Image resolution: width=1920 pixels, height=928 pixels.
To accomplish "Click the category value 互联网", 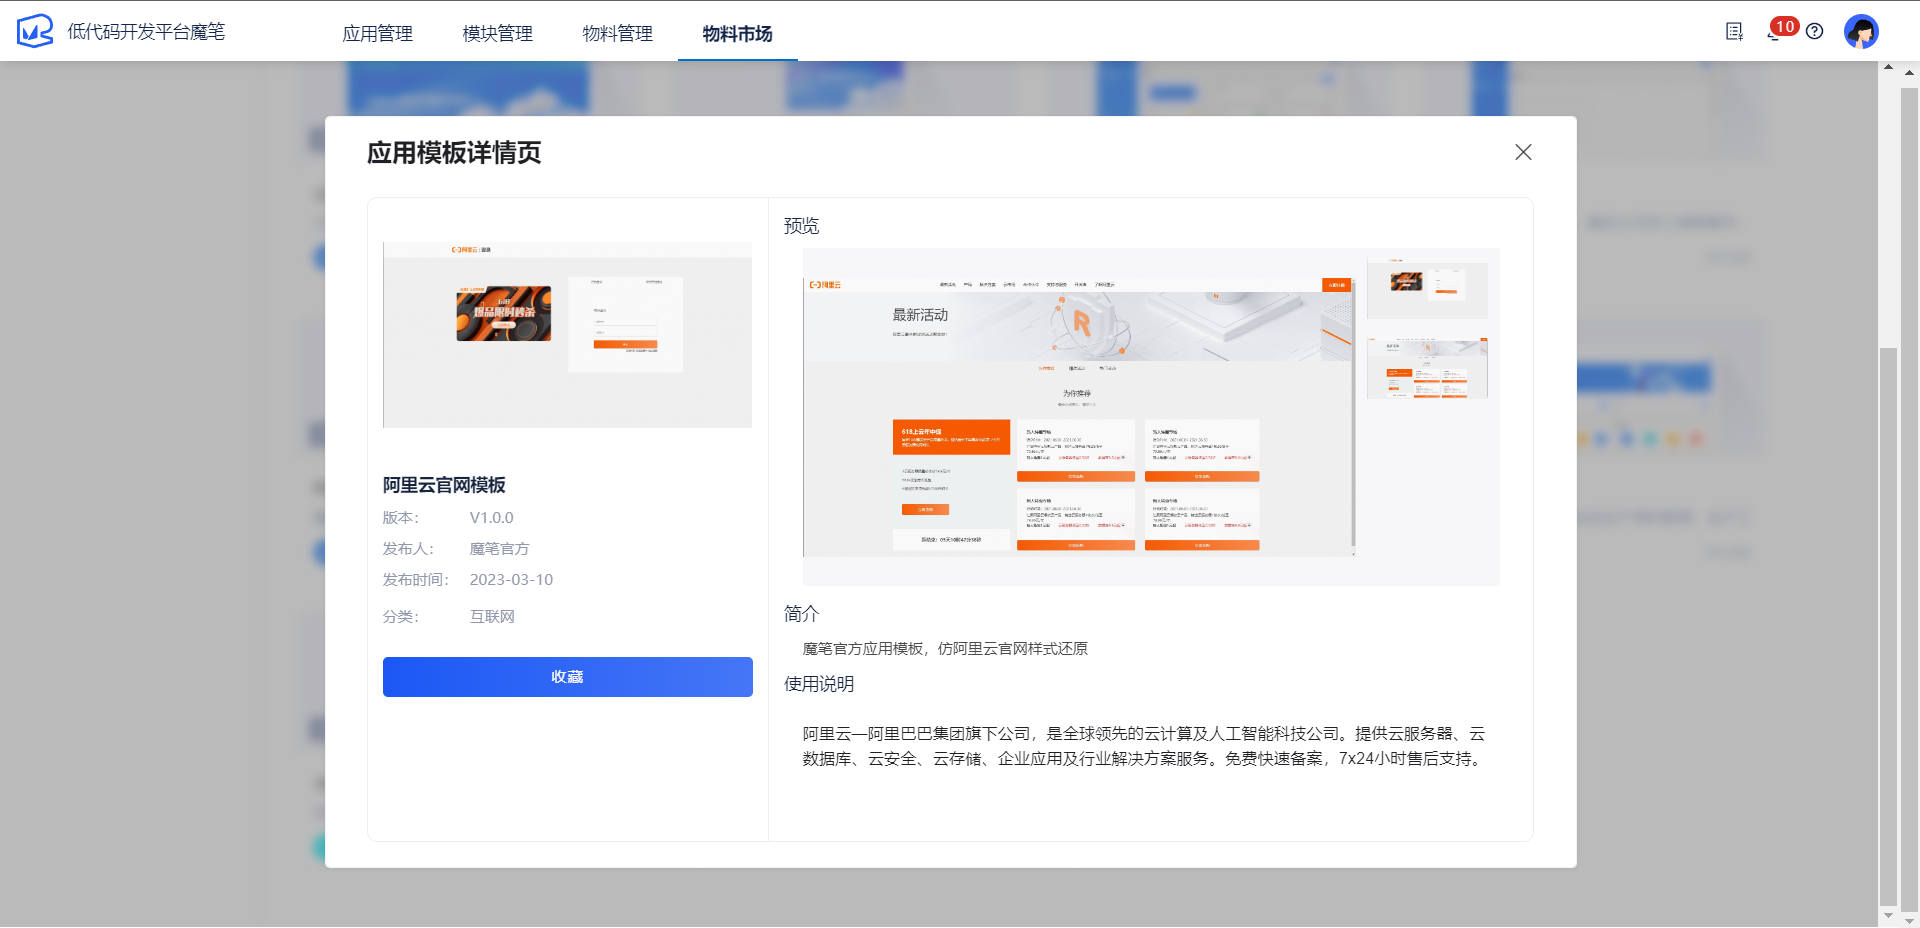I will pyautogui.click(x=492, y=617).
